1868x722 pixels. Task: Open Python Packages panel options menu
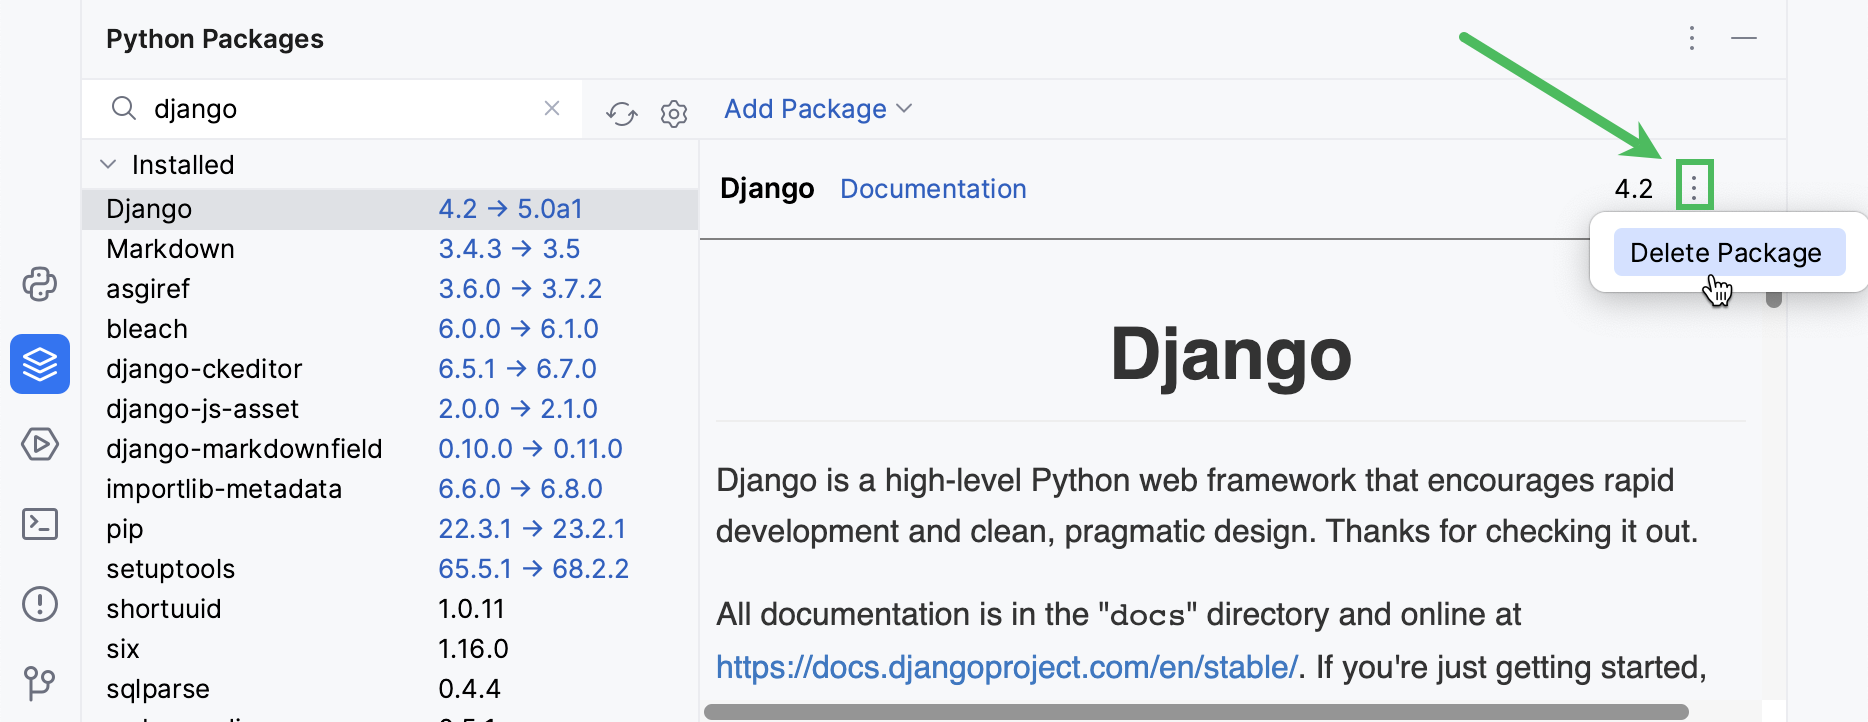tap(1692, 38)
